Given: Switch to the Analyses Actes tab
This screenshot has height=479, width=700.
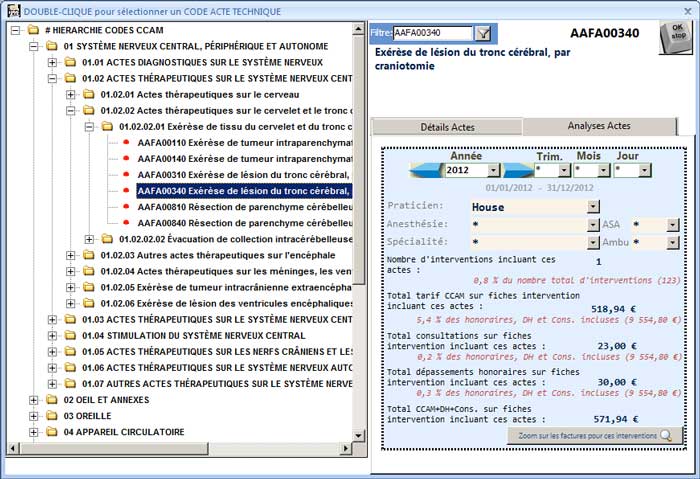Looking at the screenshot, I should (599, 126).
